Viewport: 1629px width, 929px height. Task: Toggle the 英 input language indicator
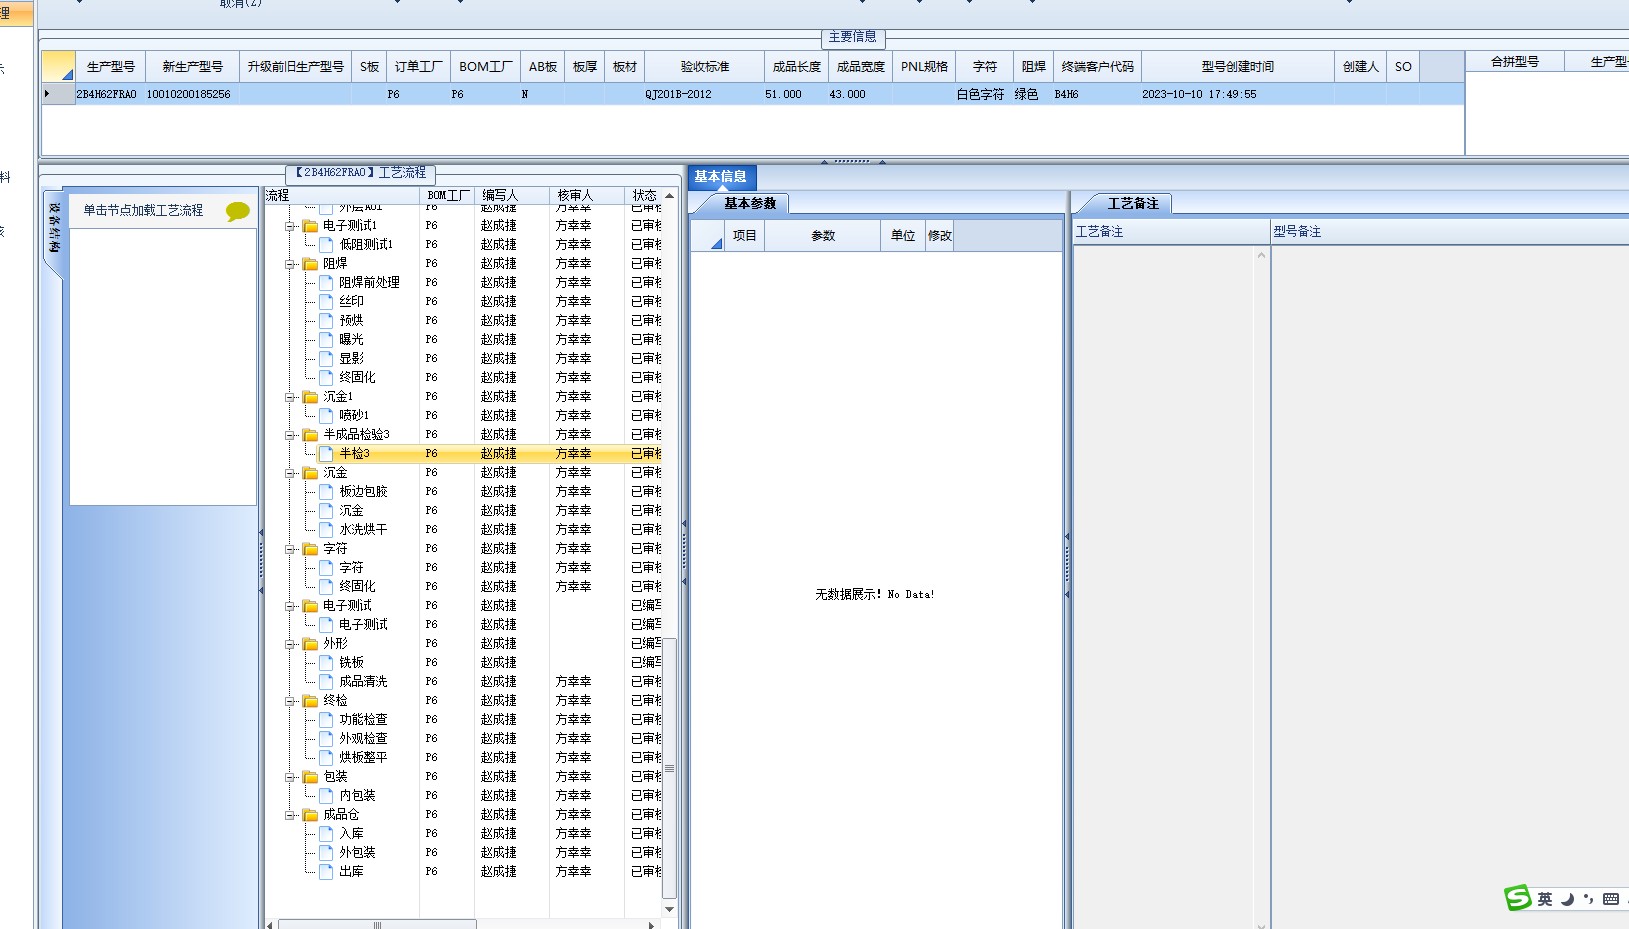(x=1545, y=899)
